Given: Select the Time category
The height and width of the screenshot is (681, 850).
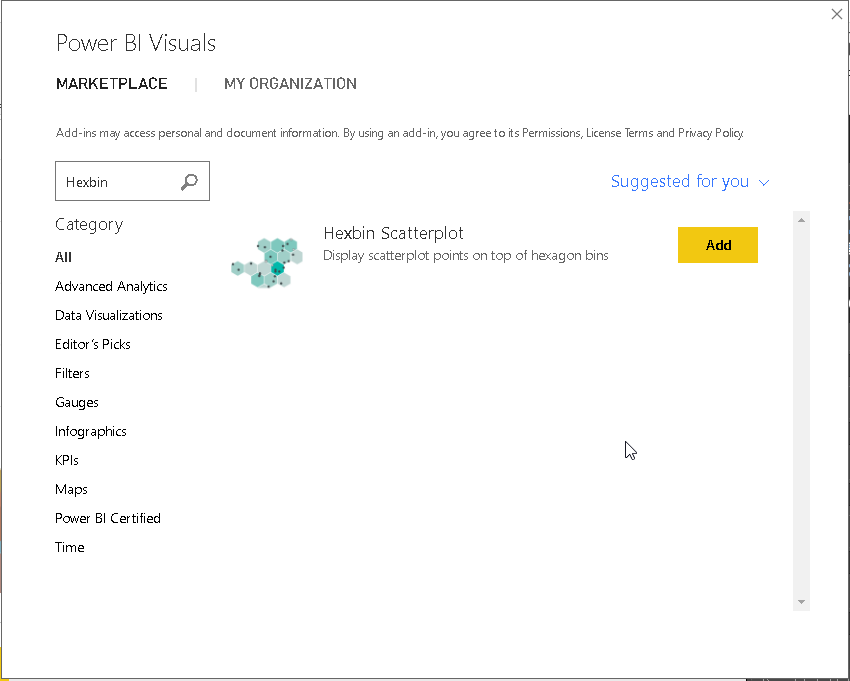Looking at the screenshot, I should coord(69,547).
